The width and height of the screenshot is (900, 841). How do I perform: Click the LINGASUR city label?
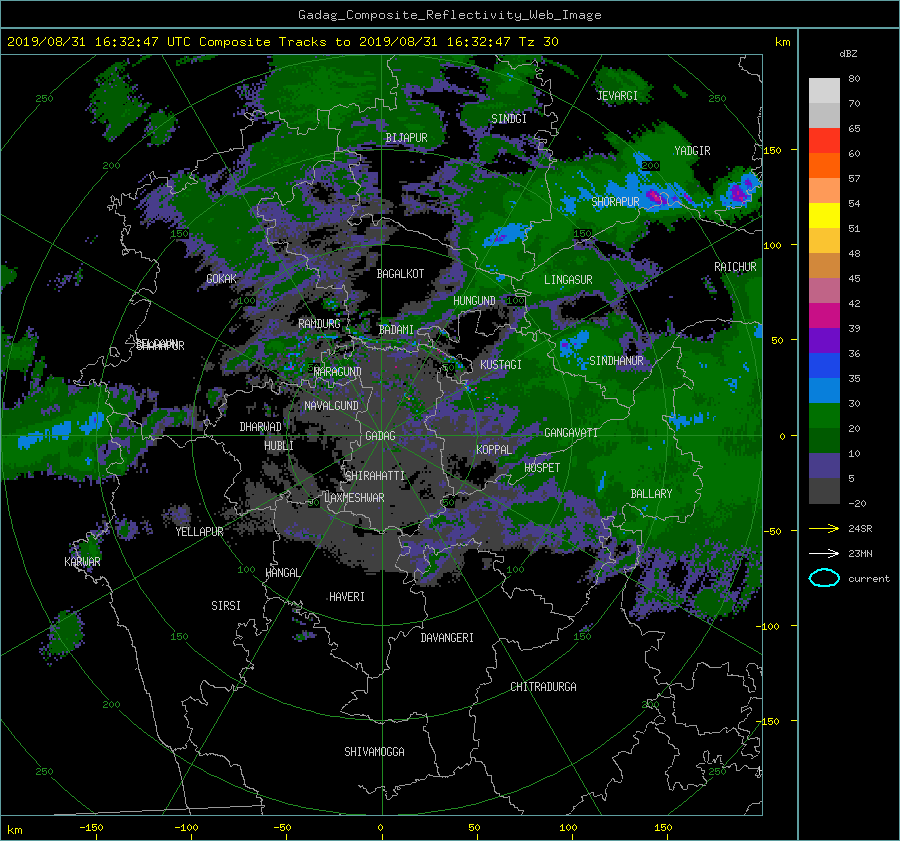click(568, 280)
